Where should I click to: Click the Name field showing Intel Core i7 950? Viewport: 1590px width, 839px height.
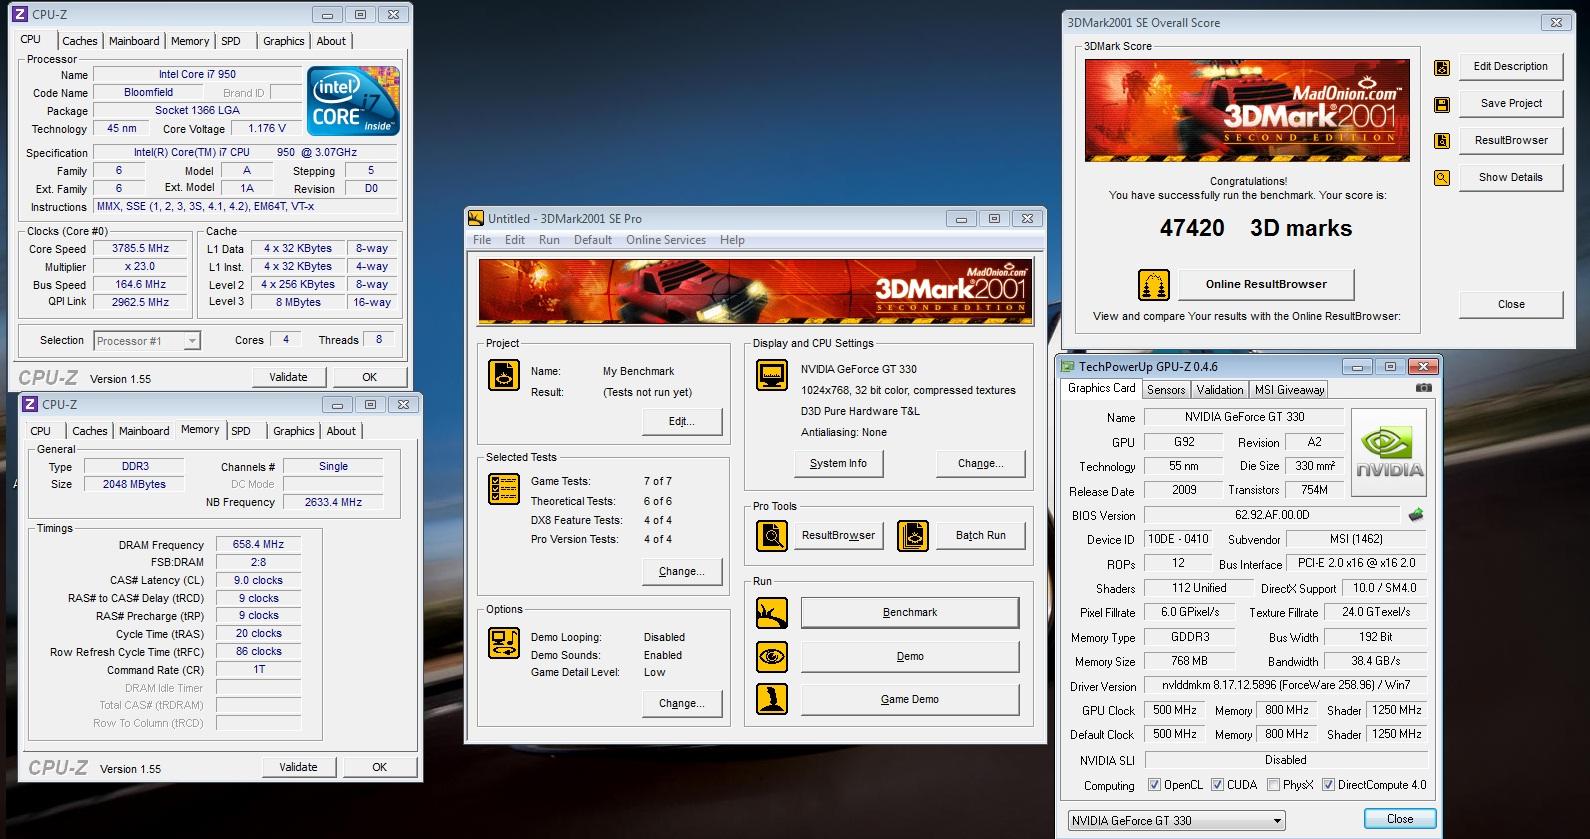point(197,74)
